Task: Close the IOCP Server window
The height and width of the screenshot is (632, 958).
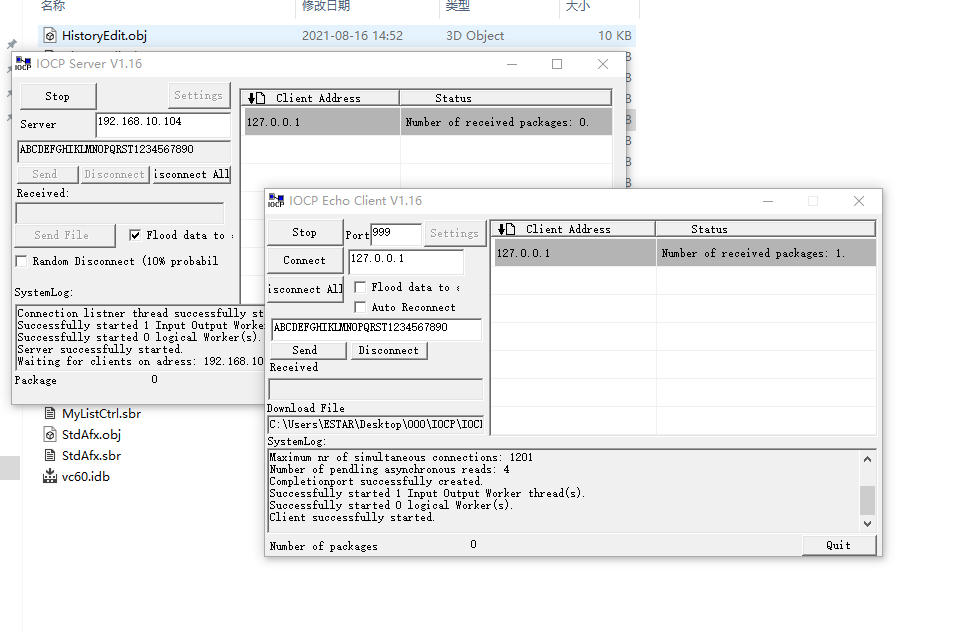Action: (602, 64)
